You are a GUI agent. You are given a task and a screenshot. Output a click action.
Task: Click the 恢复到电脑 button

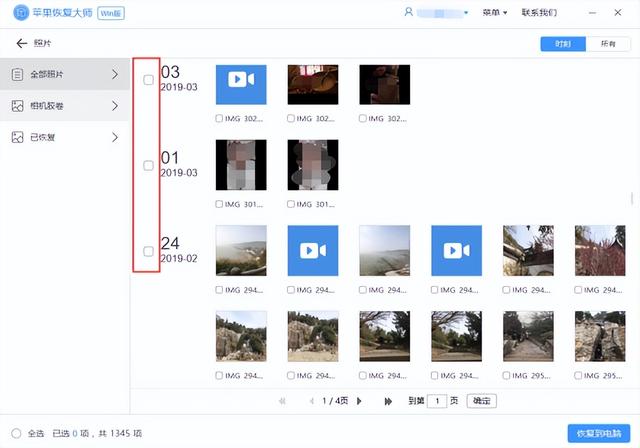(x=599, y=433)
